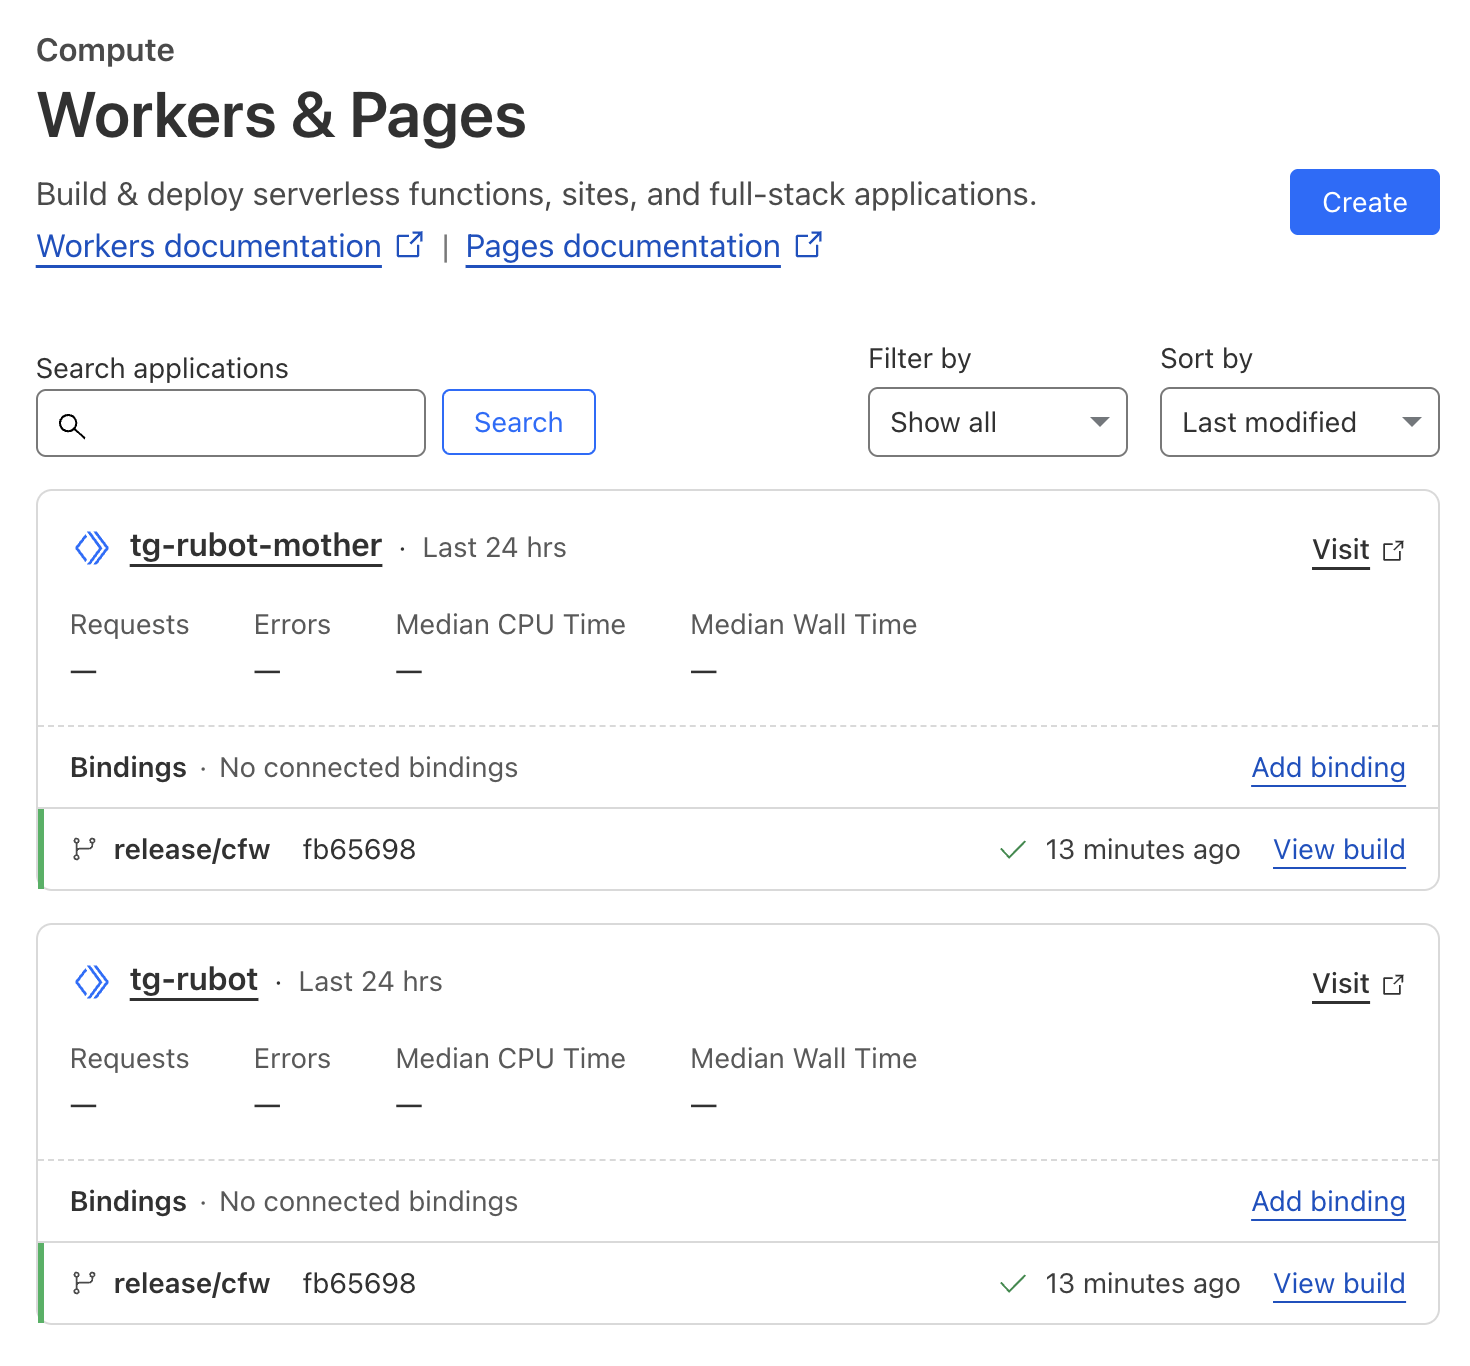Click branch icon in tg-rubot-mother build row
This screenshot has width=1470, height=1366.
coord(84,849)
